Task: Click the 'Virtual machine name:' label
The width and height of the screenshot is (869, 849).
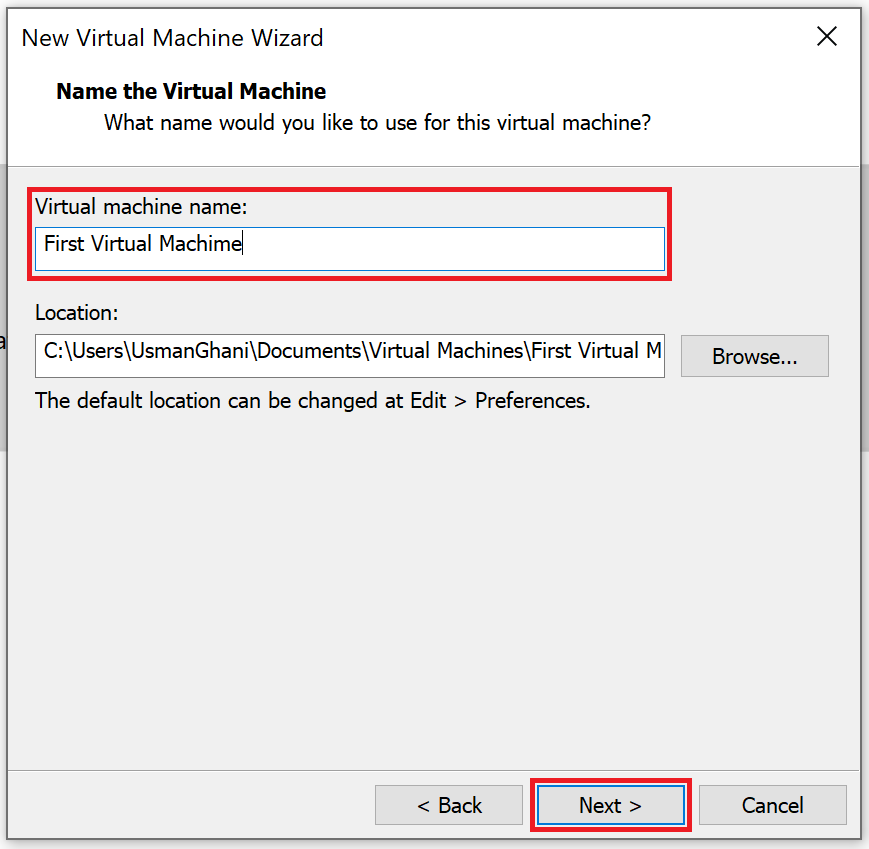Action: [x=140, y=207]
